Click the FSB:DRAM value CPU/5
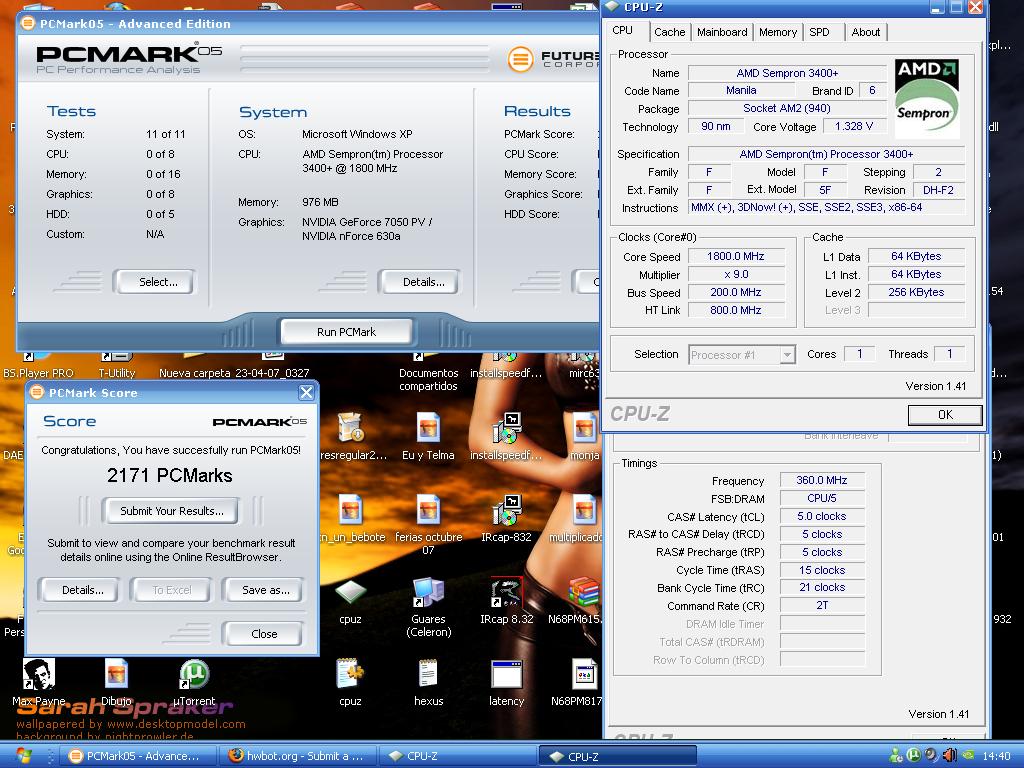Viewport: 1024px width, 768px height. pyautogui.click(x=822, y=498)
